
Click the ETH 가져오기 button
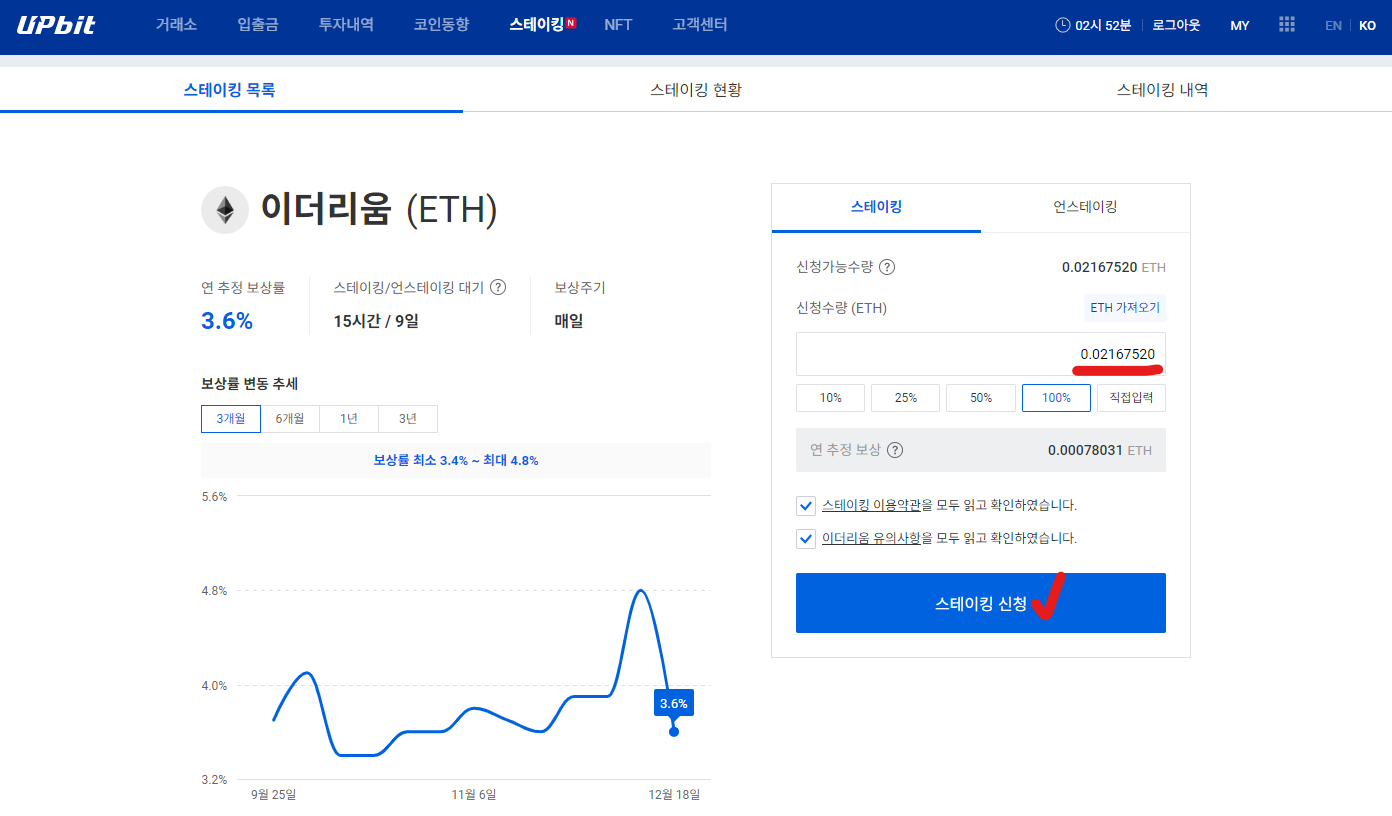(x=1125, y=308)
